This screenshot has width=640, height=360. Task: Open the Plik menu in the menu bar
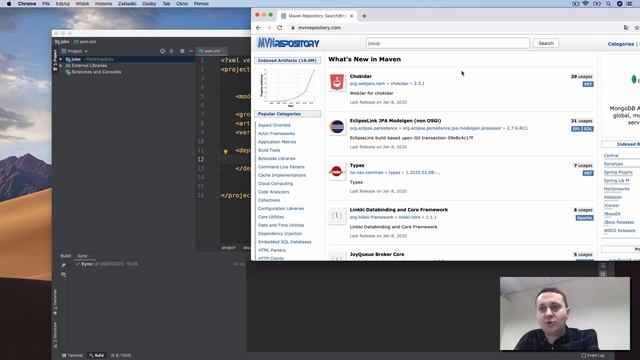point(46,4)
